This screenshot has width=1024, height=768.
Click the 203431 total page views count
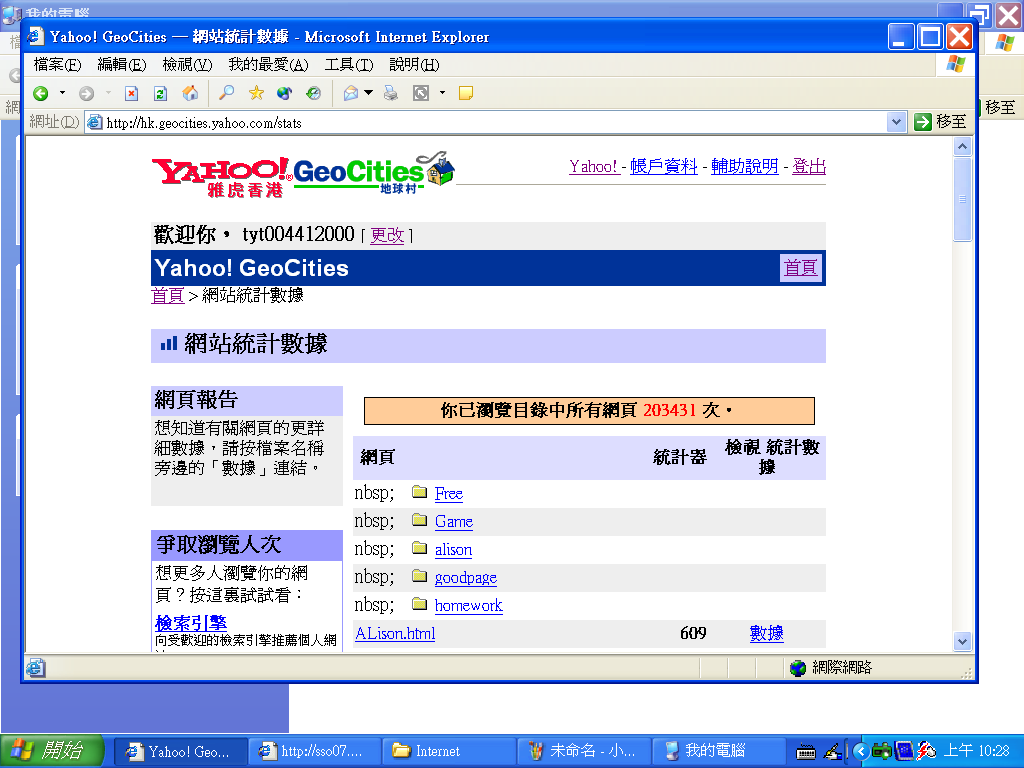click(669, 410)
